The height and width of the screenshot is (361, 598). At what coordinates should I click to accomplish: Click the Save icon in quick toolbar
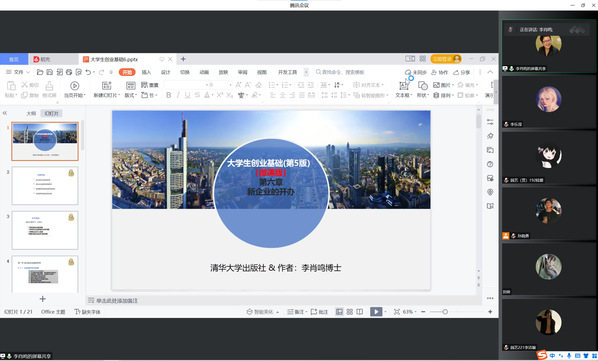click(50, 72)
